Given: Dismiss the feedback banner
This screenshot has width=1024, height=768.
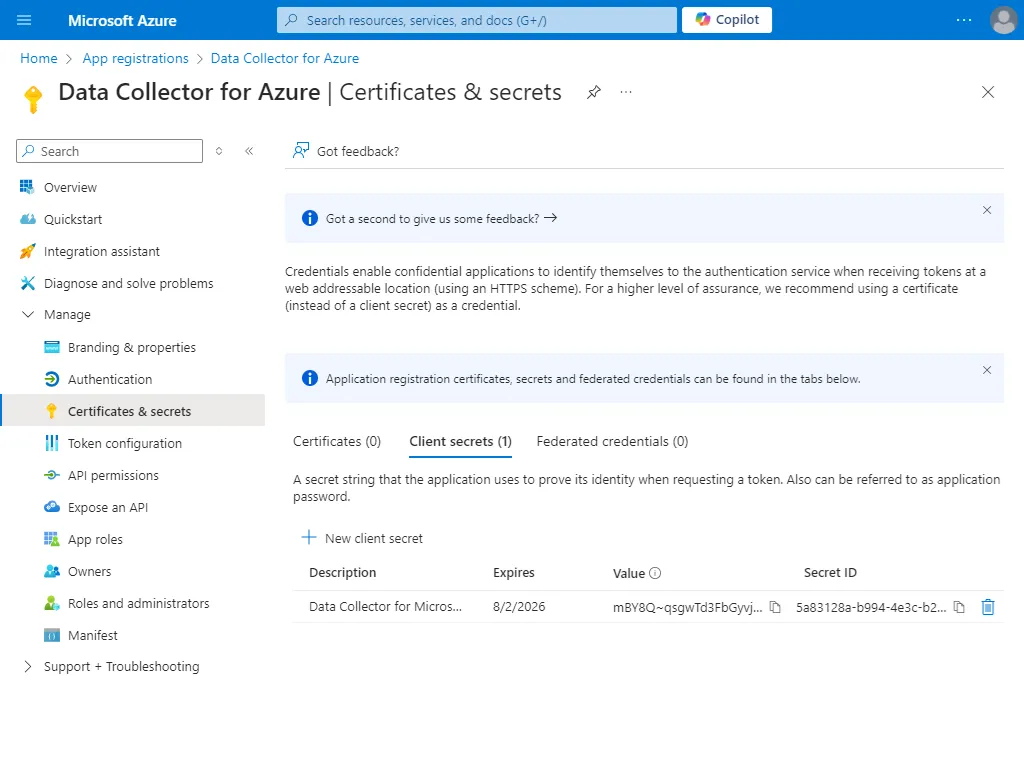Looking at the screenshot, I should (x=987, y=210).
